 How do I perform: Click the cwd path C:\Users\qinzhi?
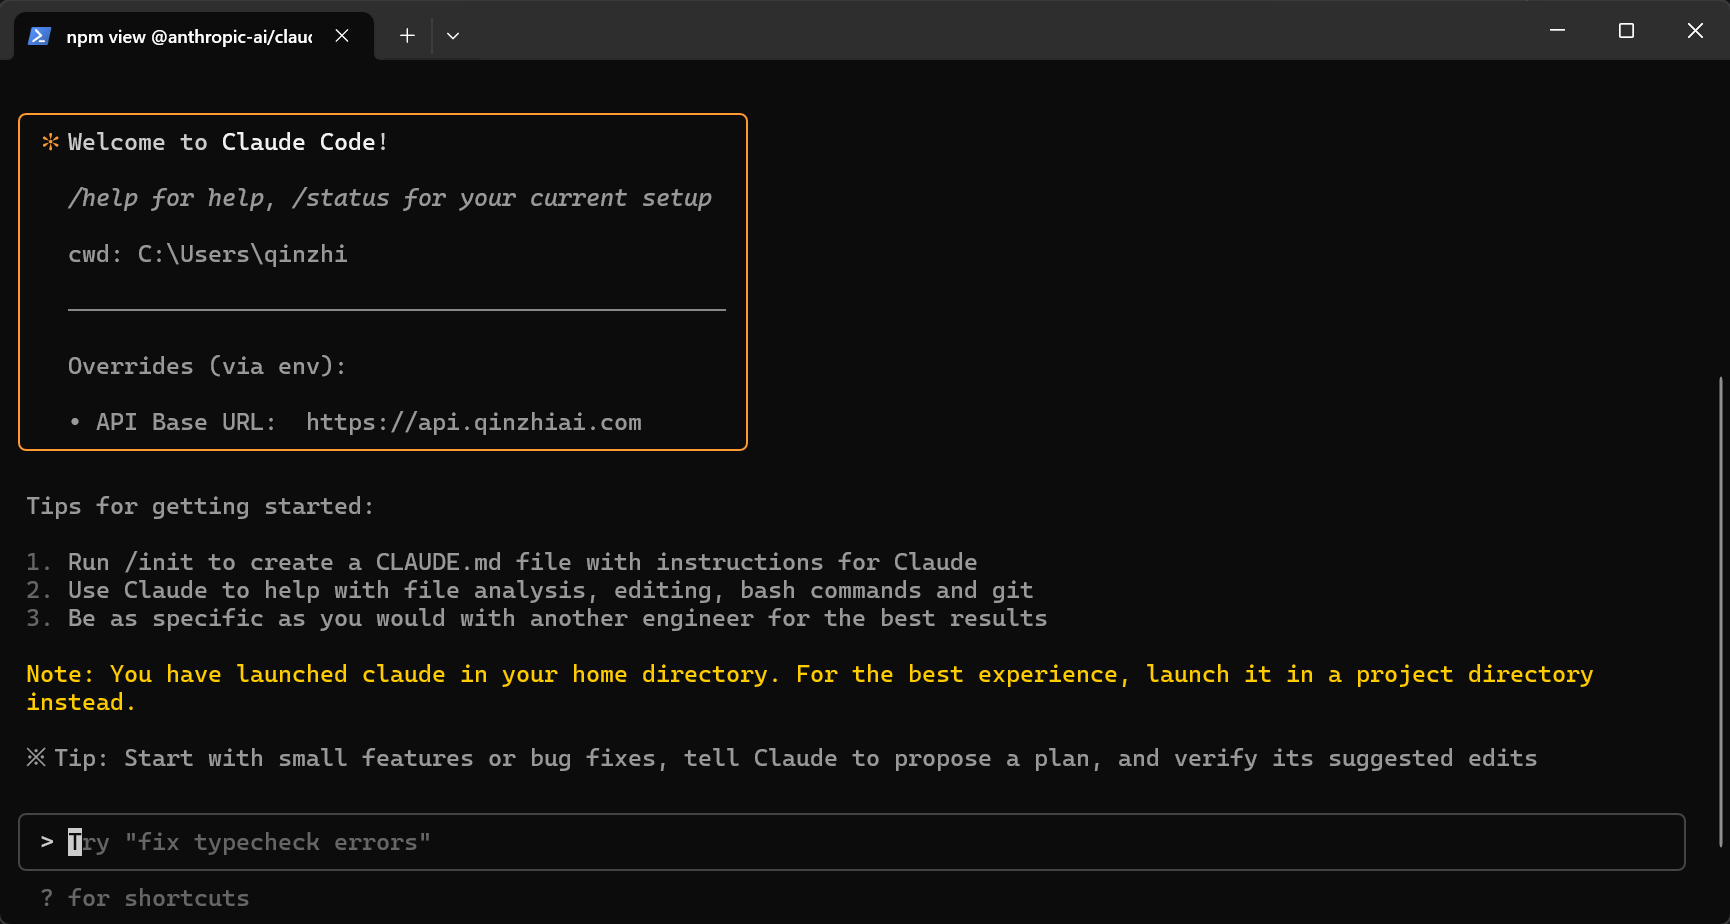(242, 254)
